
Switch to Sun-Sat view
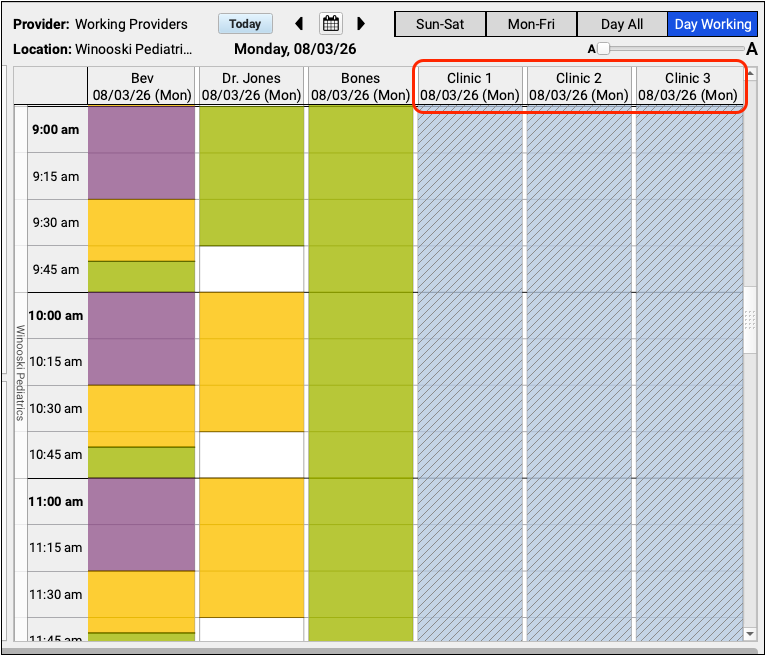point(440,24)
